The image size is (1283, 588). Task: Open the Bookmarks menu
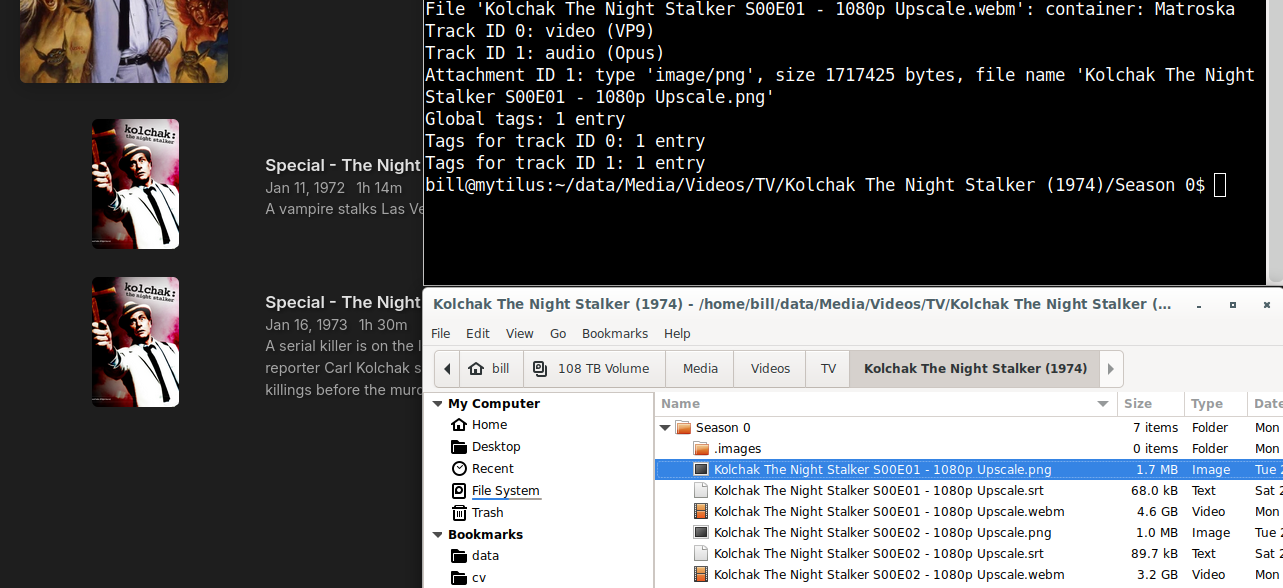point(614,334)
